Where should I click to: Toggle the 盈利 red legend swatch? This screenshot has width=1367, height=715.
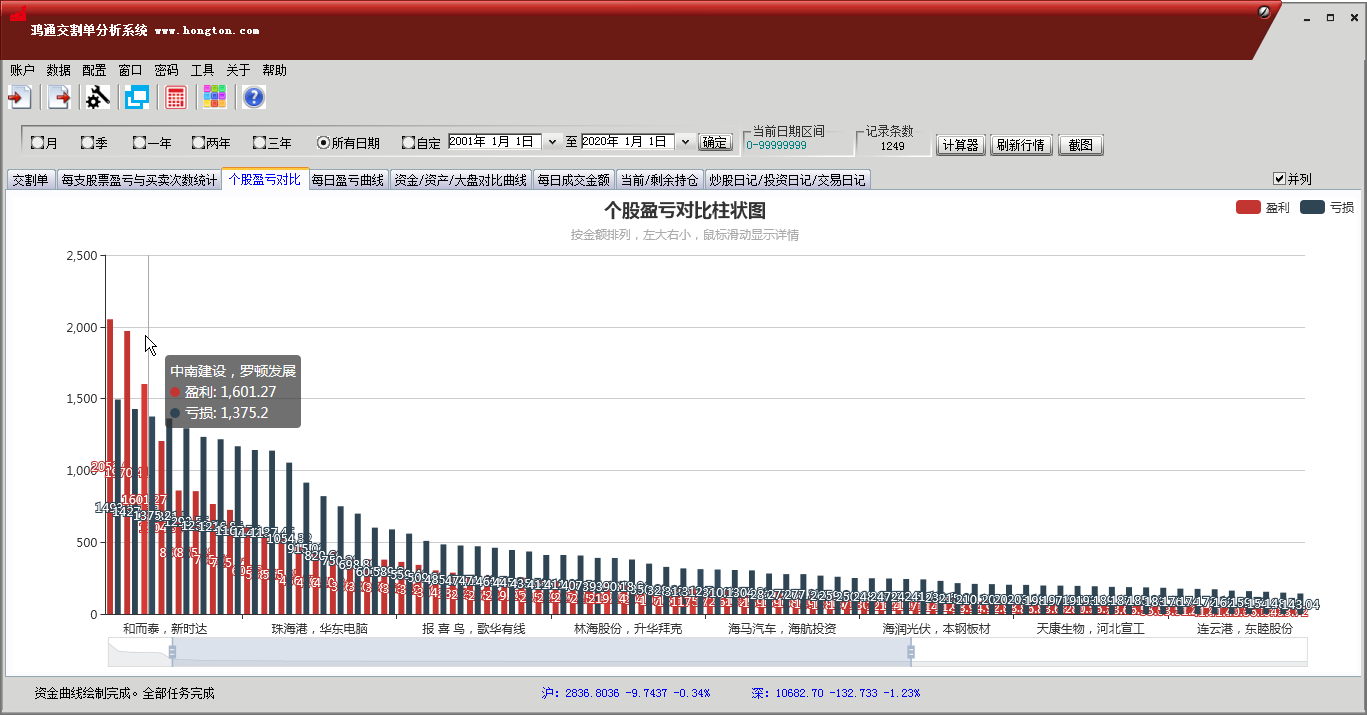click(1248, 207)
